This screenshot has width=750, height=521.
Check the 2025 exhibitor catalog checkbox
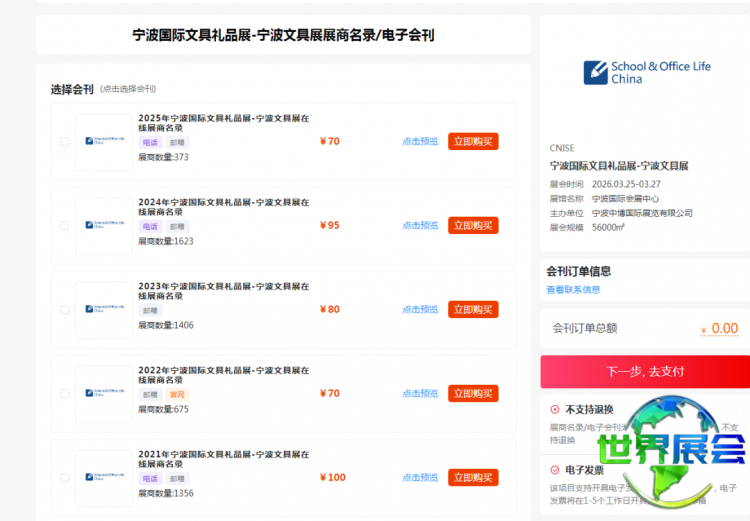[x=65, y=142]
